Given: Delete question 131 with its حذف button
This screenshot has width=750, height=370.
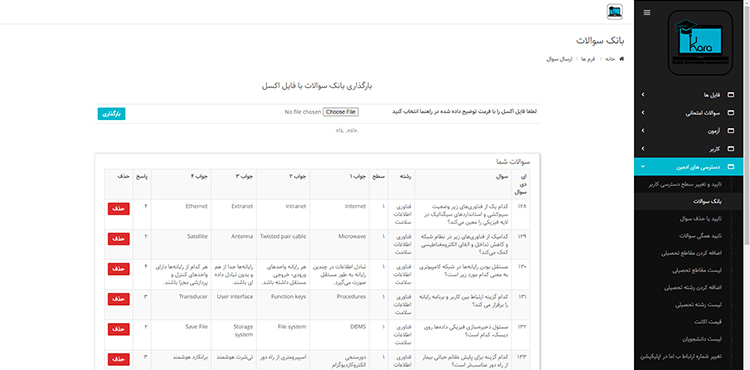Looking at the screenshot, I should [119, 299].
